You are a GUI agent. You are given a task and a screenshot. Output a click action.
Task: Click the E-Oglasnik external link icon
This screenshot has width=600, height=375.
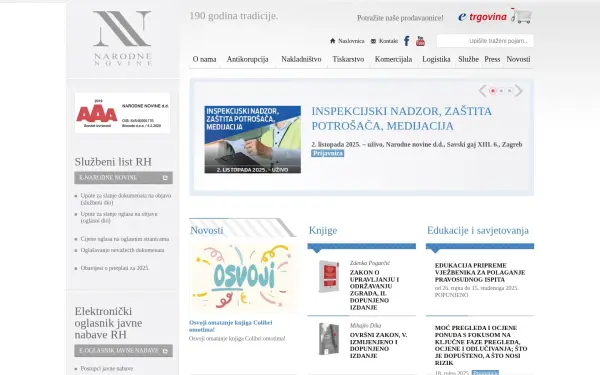pyautogui.click(x=165, y=351)
